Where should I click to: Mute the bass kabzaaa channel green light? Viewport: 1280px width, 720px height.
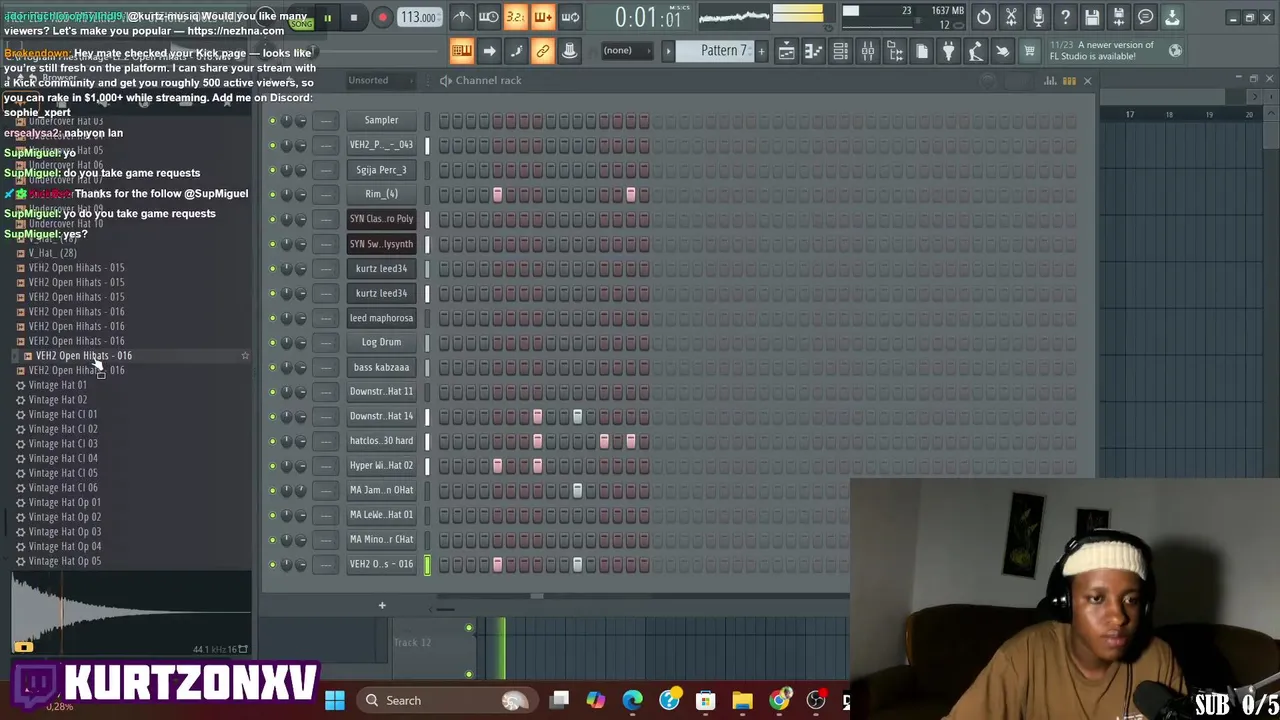[x=272, y=367]
